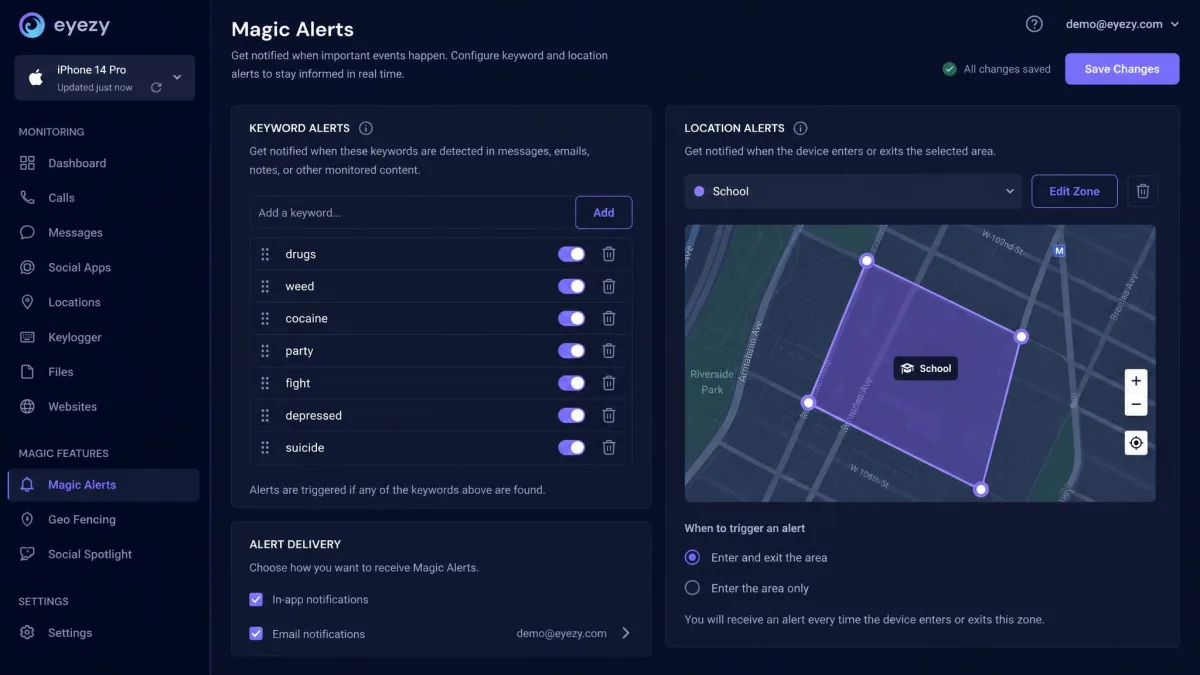Delete the "fight" keyword
This screenshot has height=675, width=1200.
pos(608,383)
